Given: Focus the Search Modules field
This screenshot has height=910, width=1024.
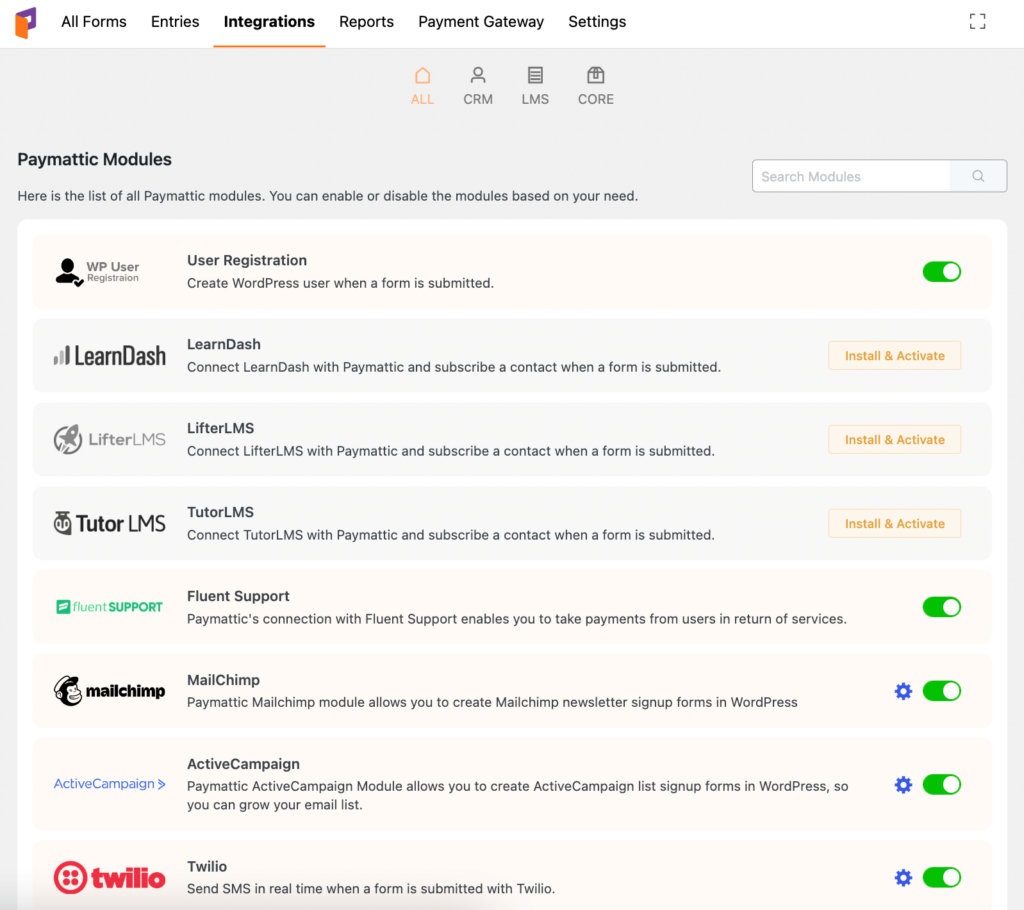Looking at the screenshot, I should click(x=851, y=176).
